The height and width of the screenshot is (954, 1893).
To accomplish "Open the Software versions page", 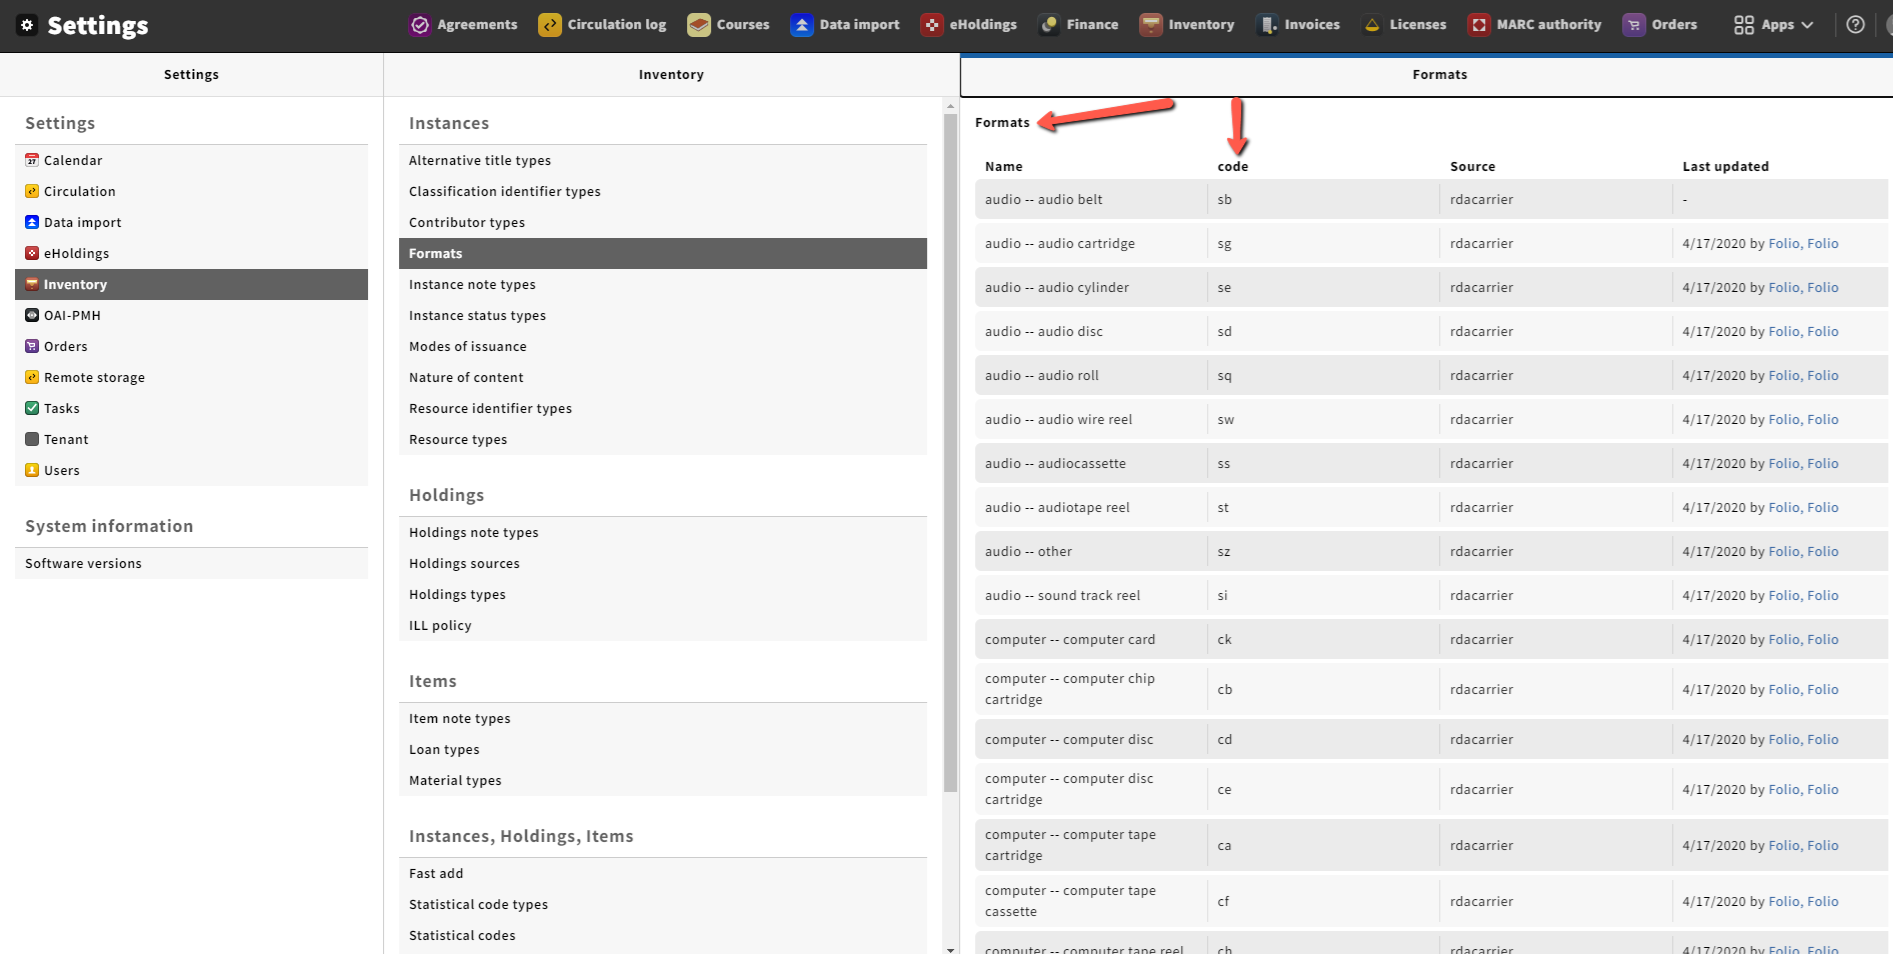I will [83, 563].
